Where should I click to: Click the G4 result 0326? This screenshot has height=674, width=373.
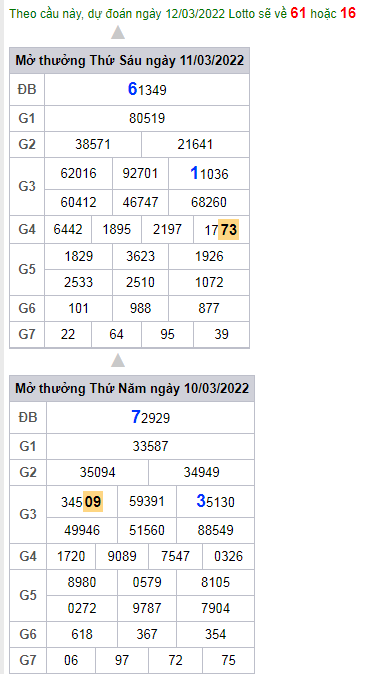(x=228, y=557)
